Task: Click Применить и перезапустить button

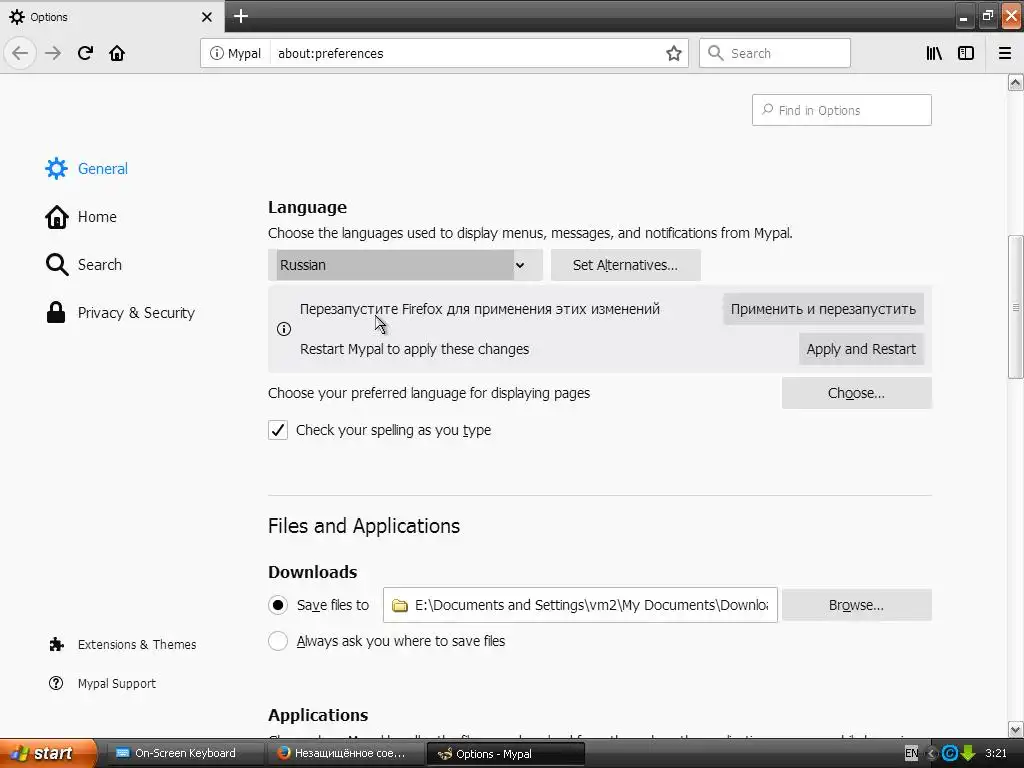Action: [823, 309]
